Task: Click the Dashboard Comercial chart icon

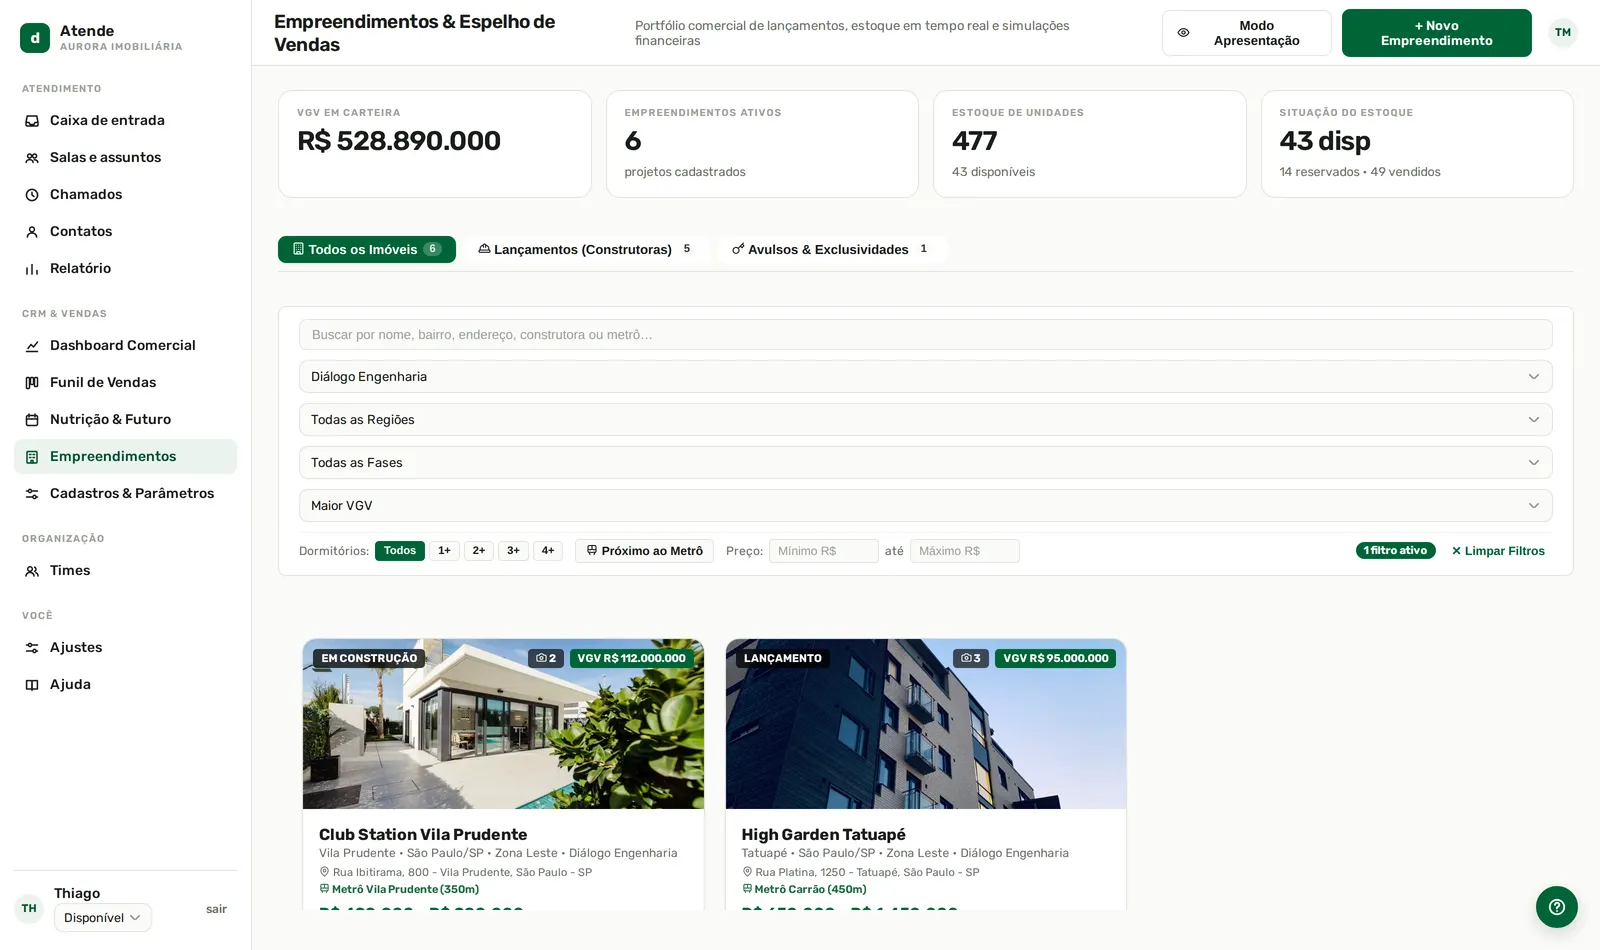Action: pos(32,346)
